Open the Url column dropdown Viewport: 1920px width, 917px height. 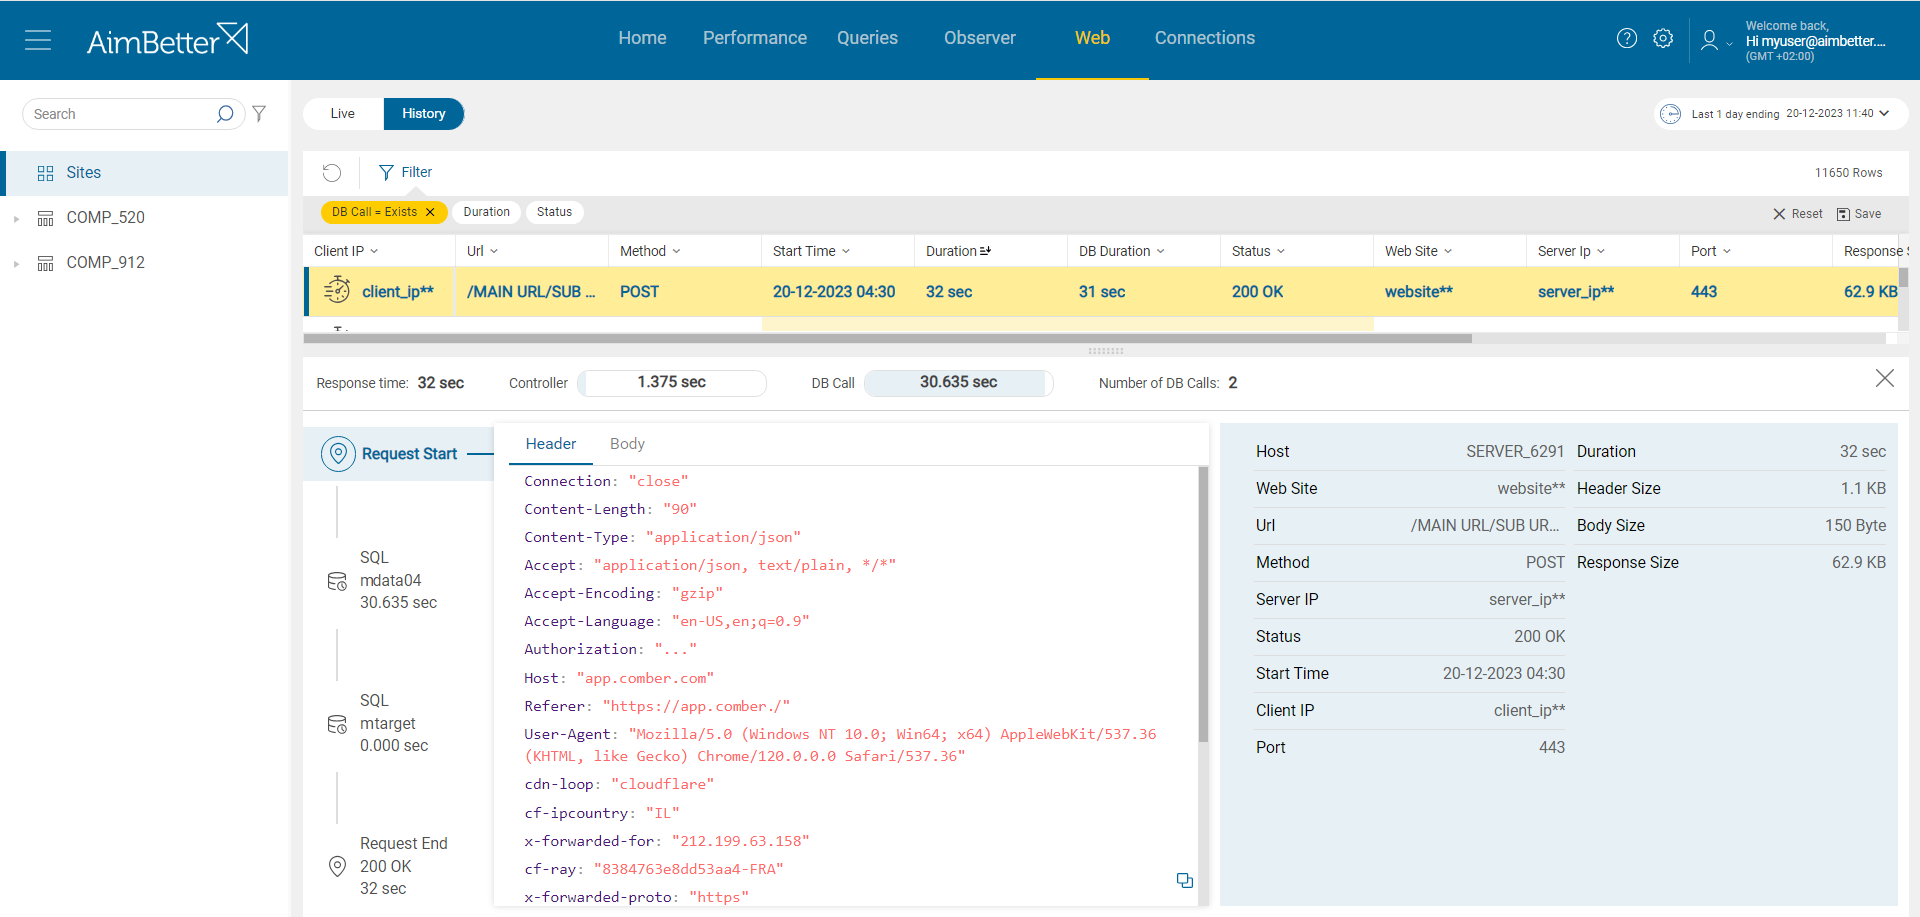coord(494,251)
